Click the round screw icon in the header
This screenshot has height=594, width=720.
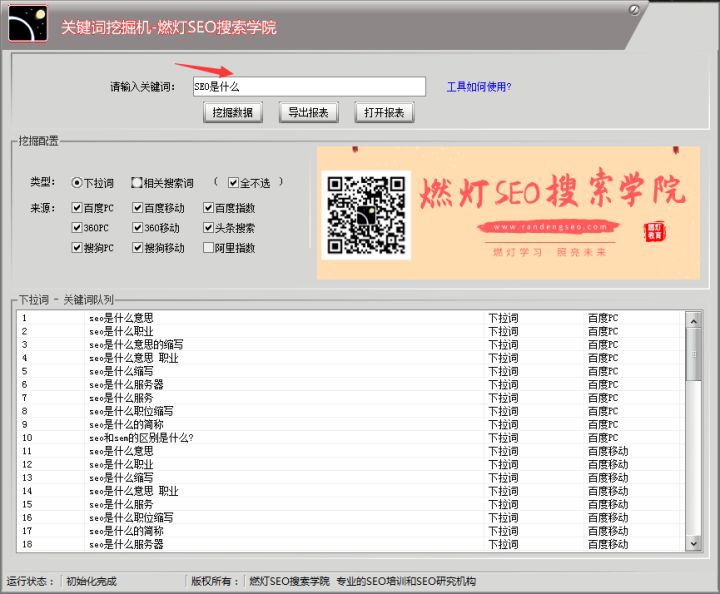[634, 10]
